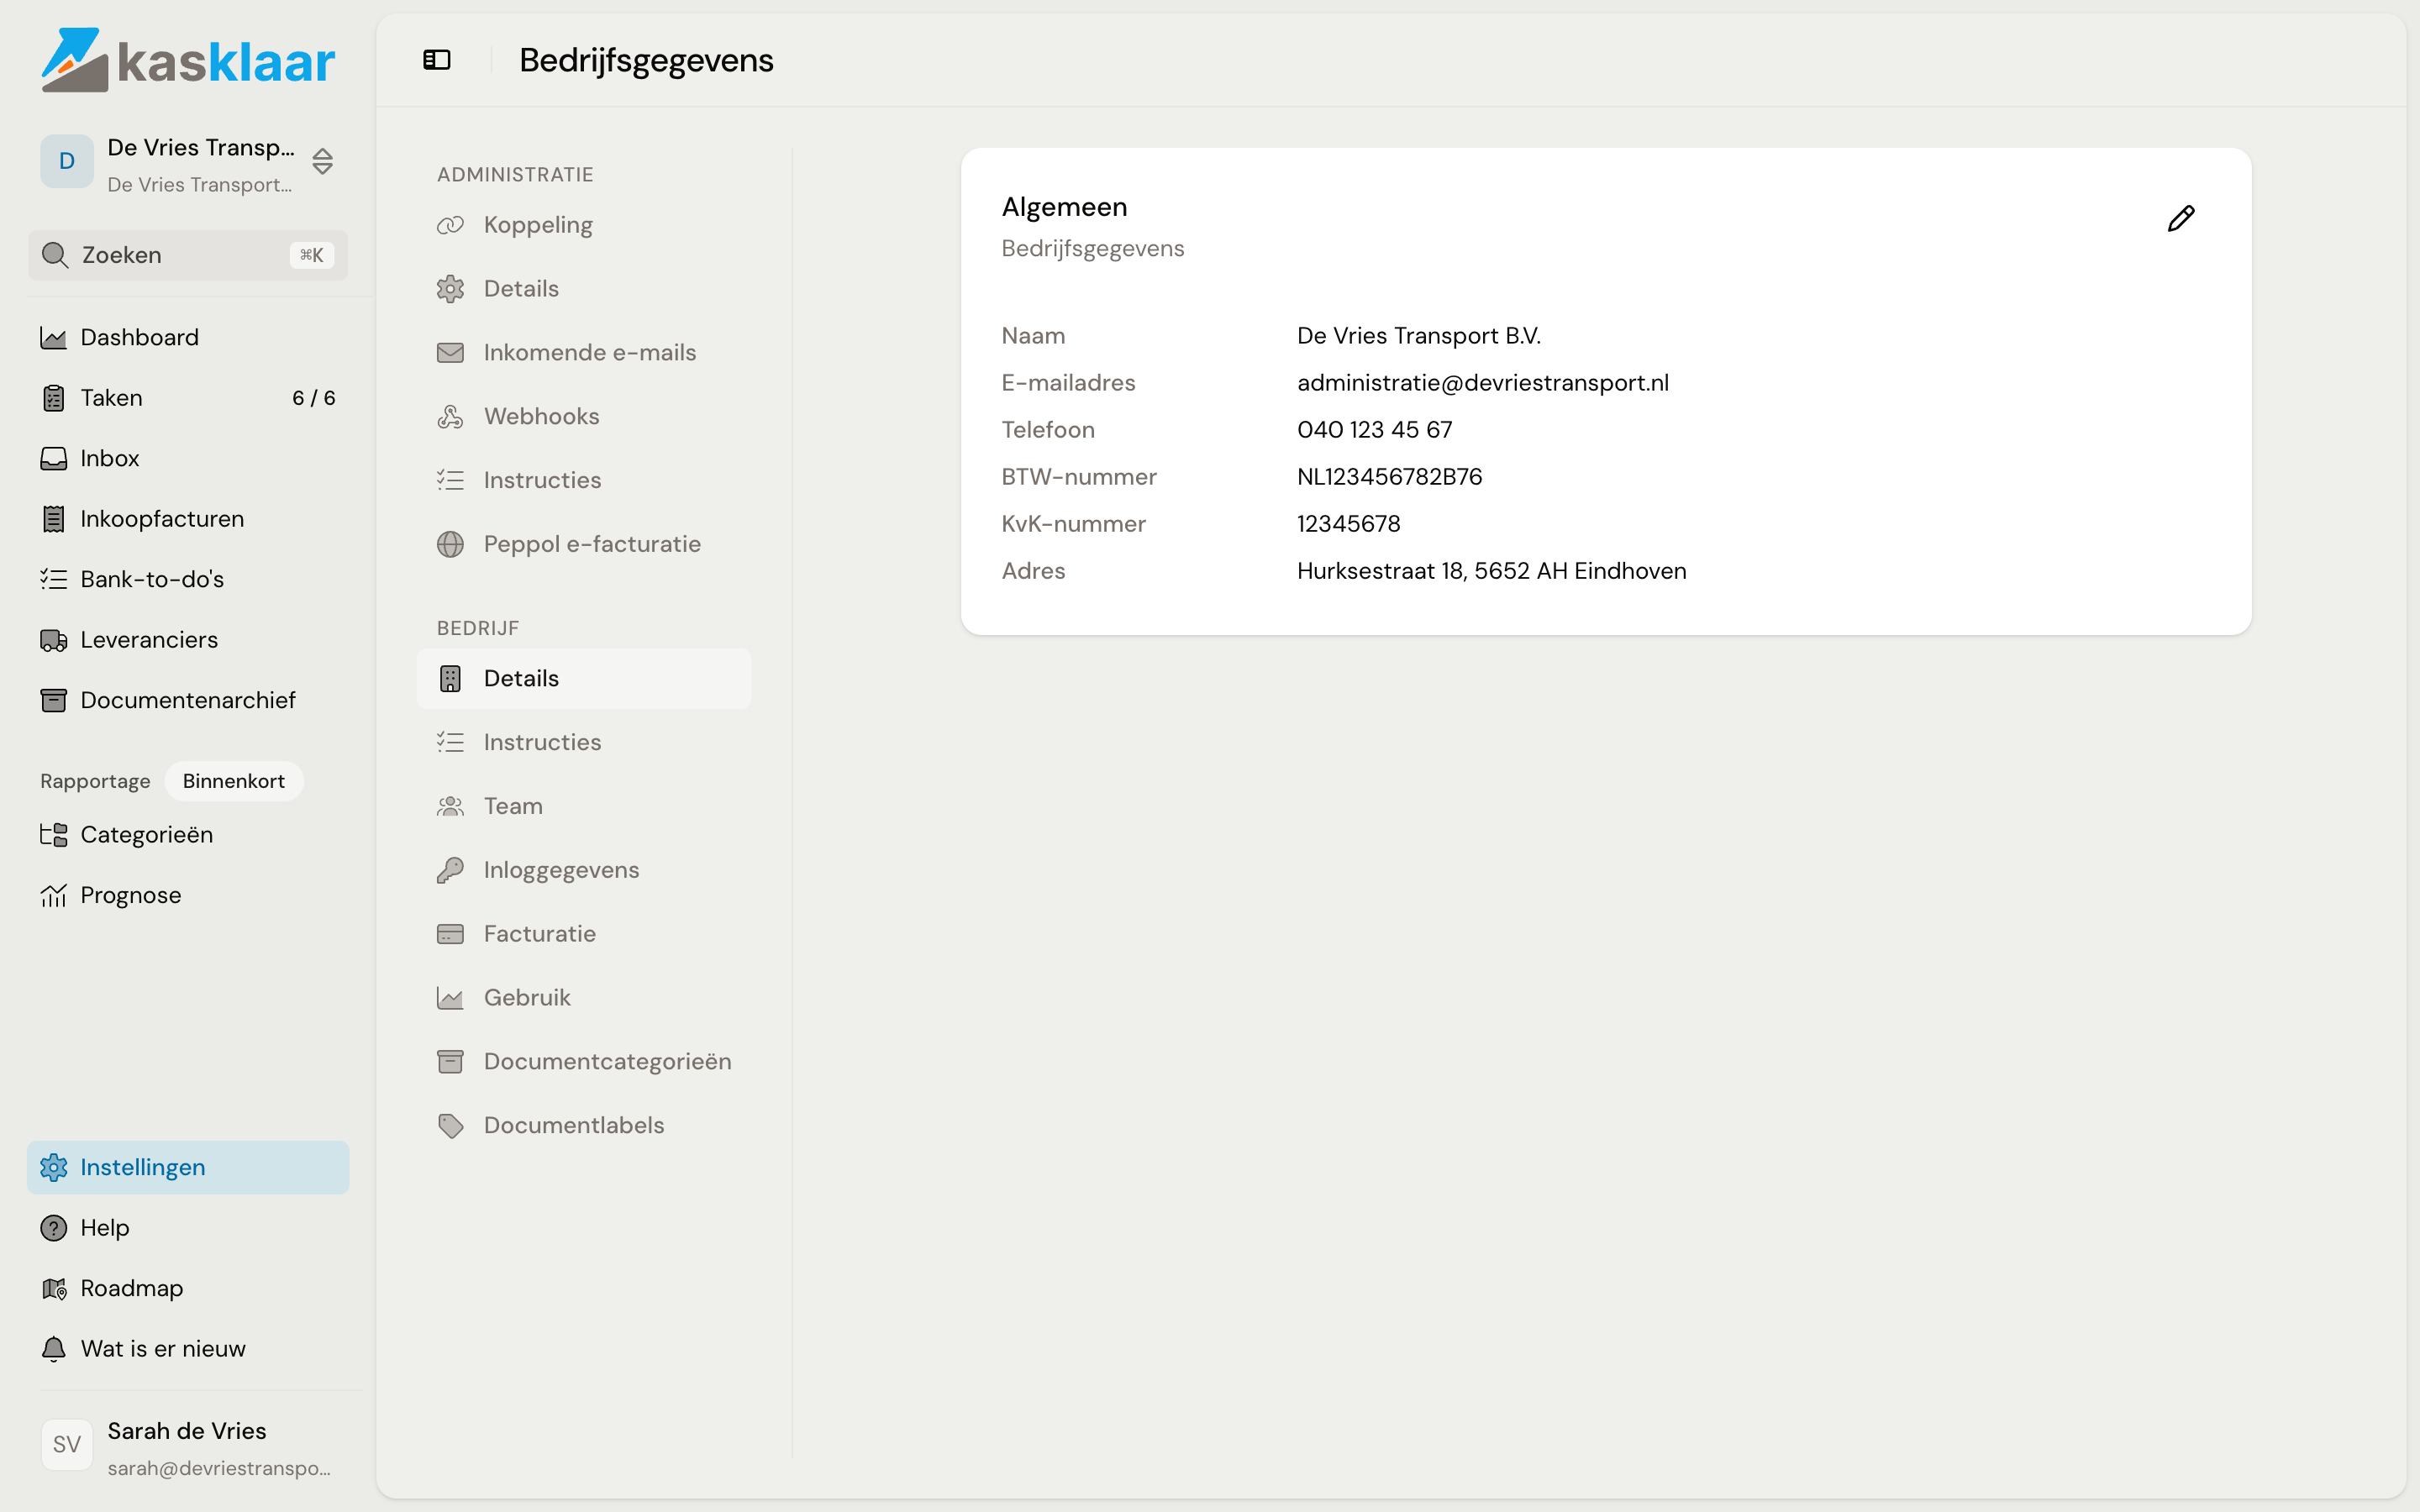Go to Gebruik settings
The width and height of the screenshot is (2420, 1512).
(x=584, y=998)
